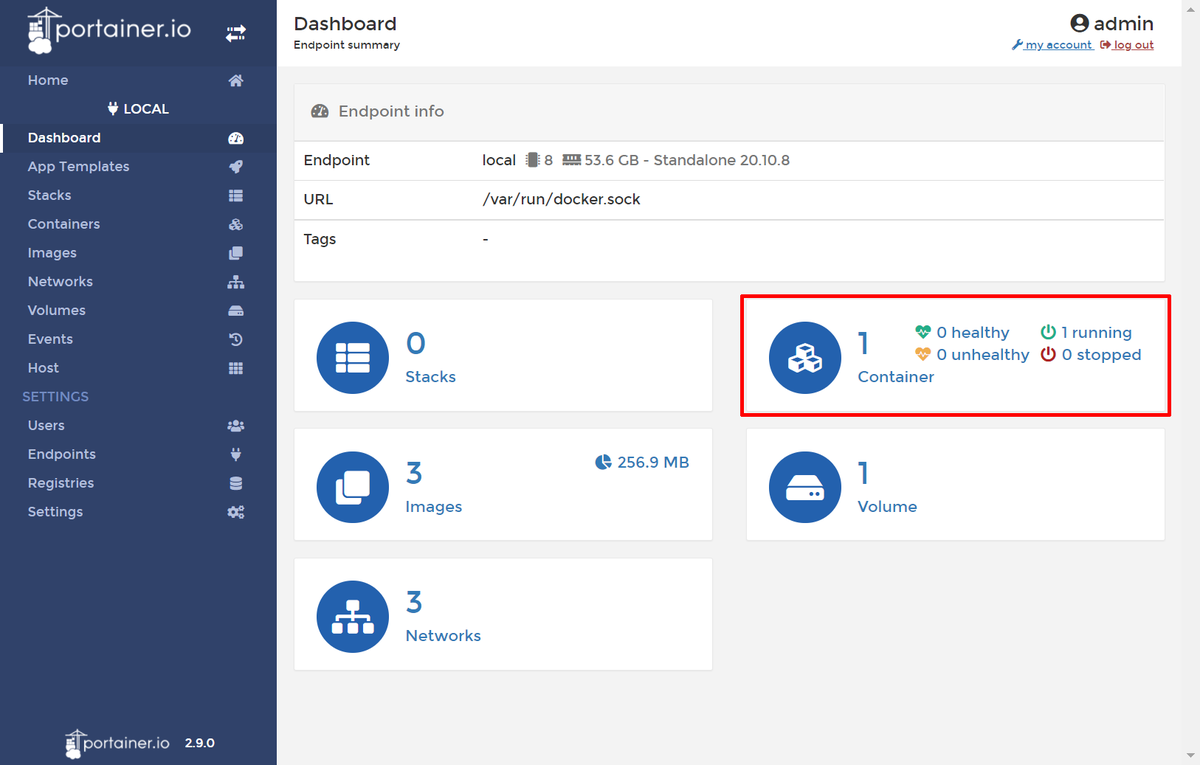
Task: Click the Networks sitemap icon in sidebar
Action: click(x=236, y=282)
